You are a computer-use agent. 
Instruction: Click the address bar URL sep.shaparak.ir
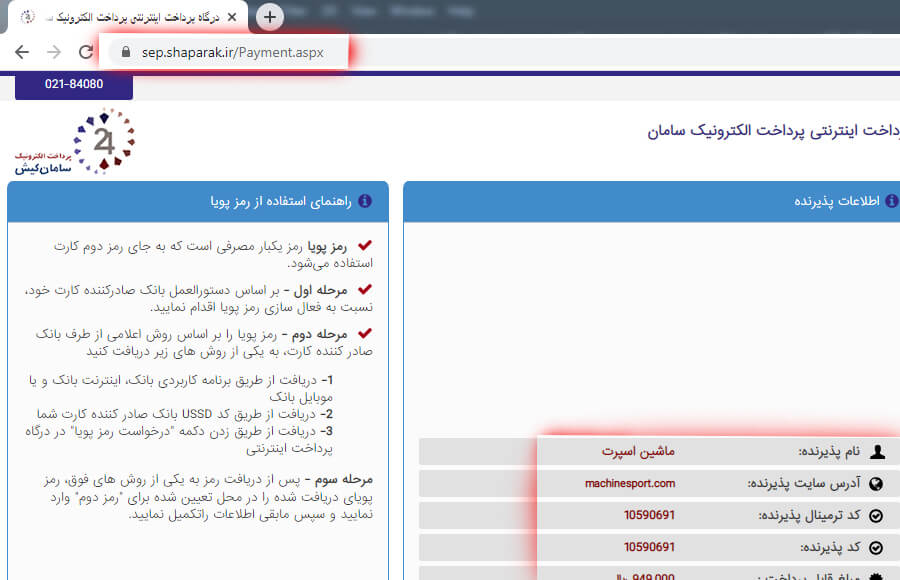tap(232, 52)
